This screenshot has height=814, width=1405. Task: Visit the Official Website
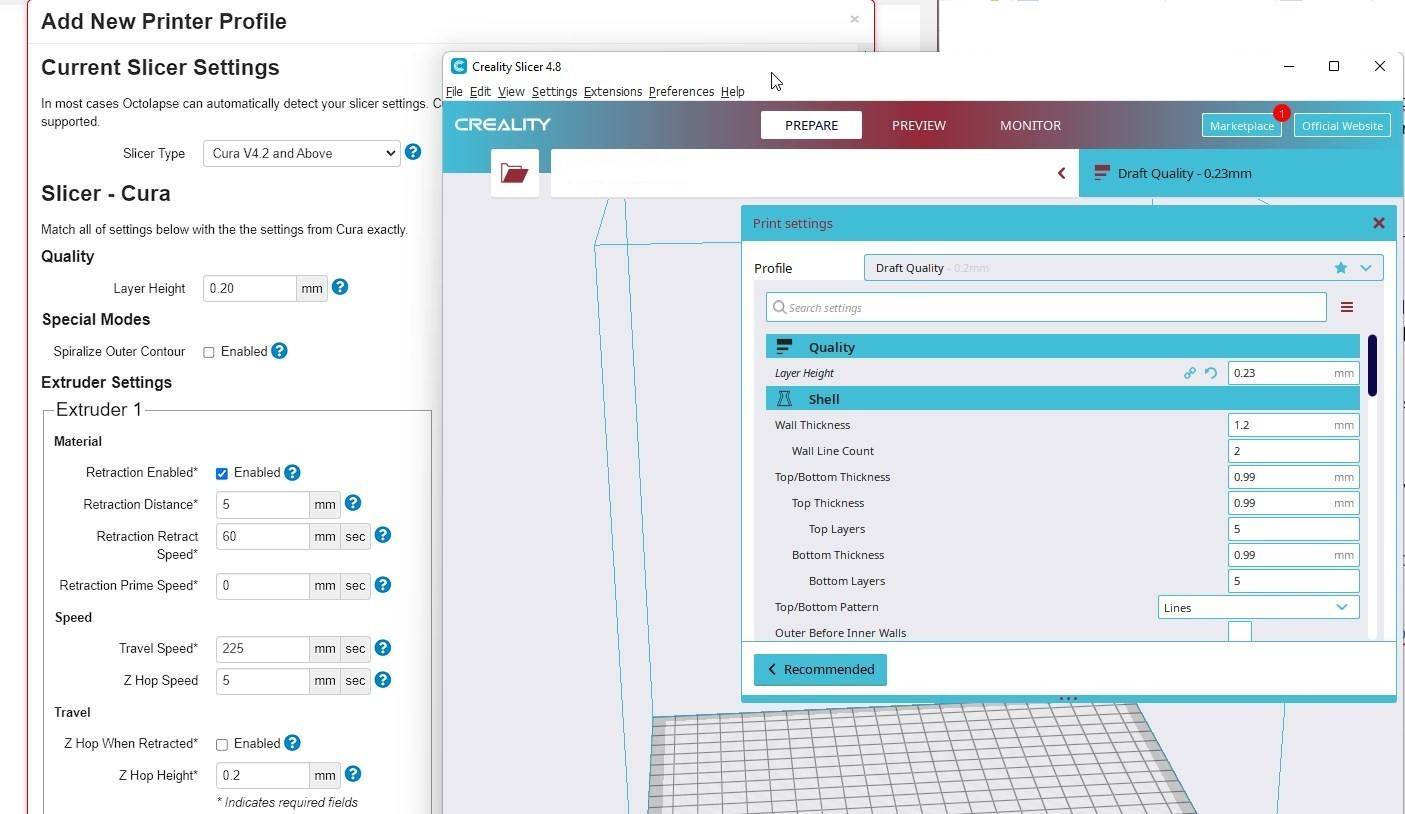coord(1342,125)
